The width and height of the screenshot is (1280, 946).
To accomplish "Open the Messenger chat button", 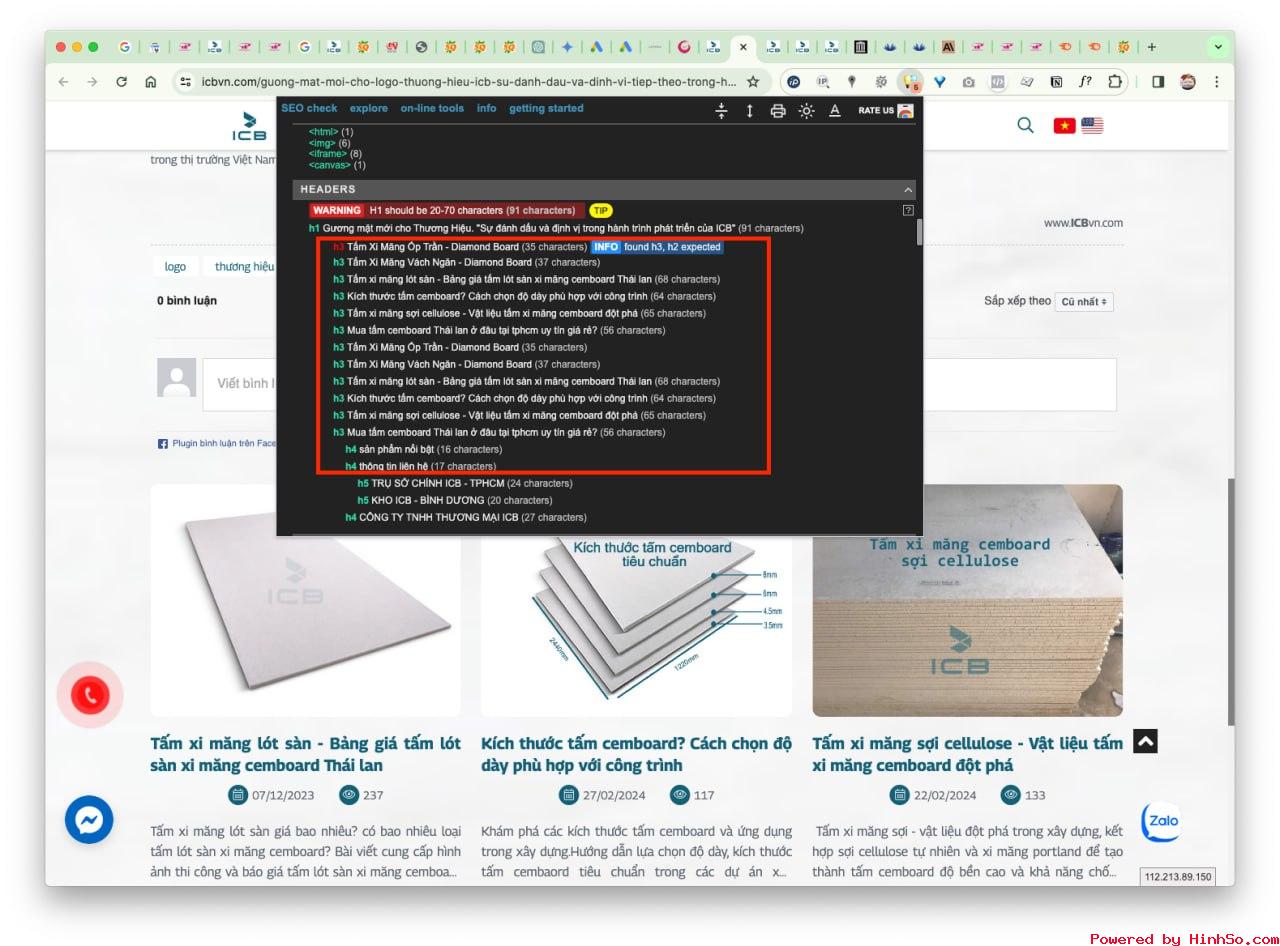I will coord(89,821).
